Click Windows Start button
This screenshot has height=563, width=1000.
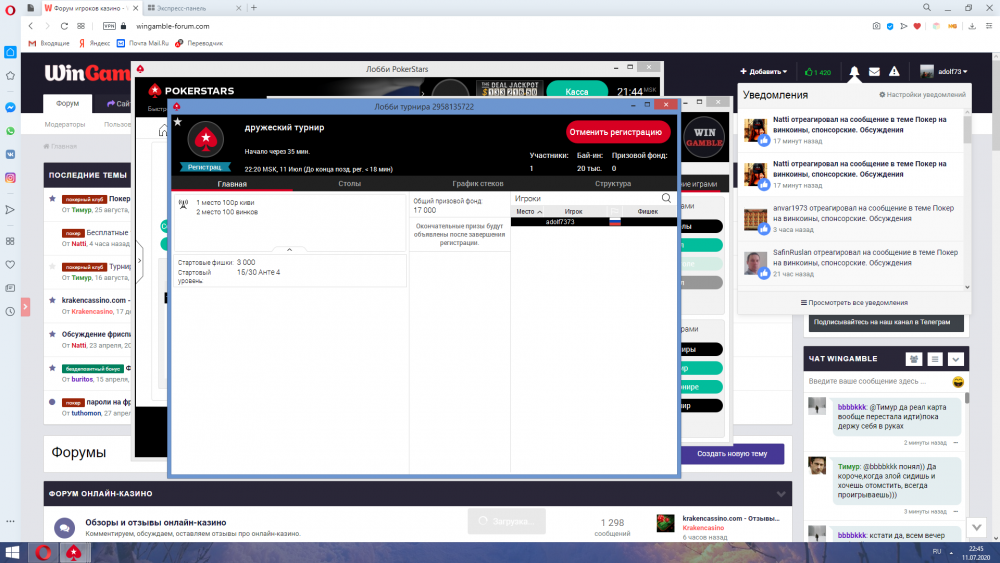point(12,553)
